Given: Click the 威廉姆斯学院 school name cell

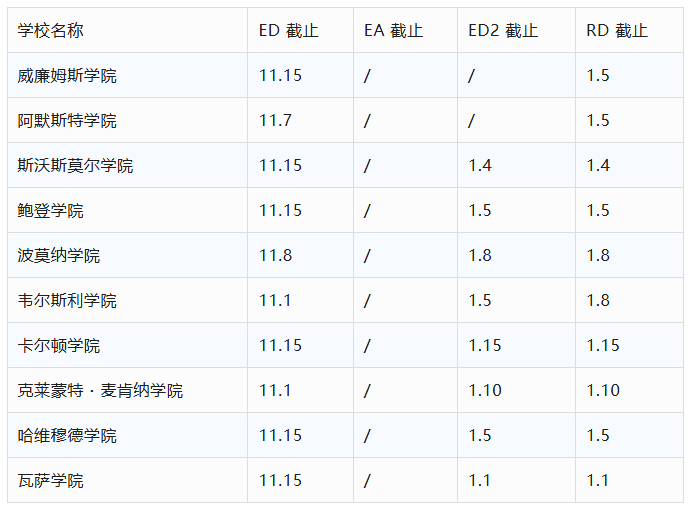Looking at the screenshot, I should point(67,76).
